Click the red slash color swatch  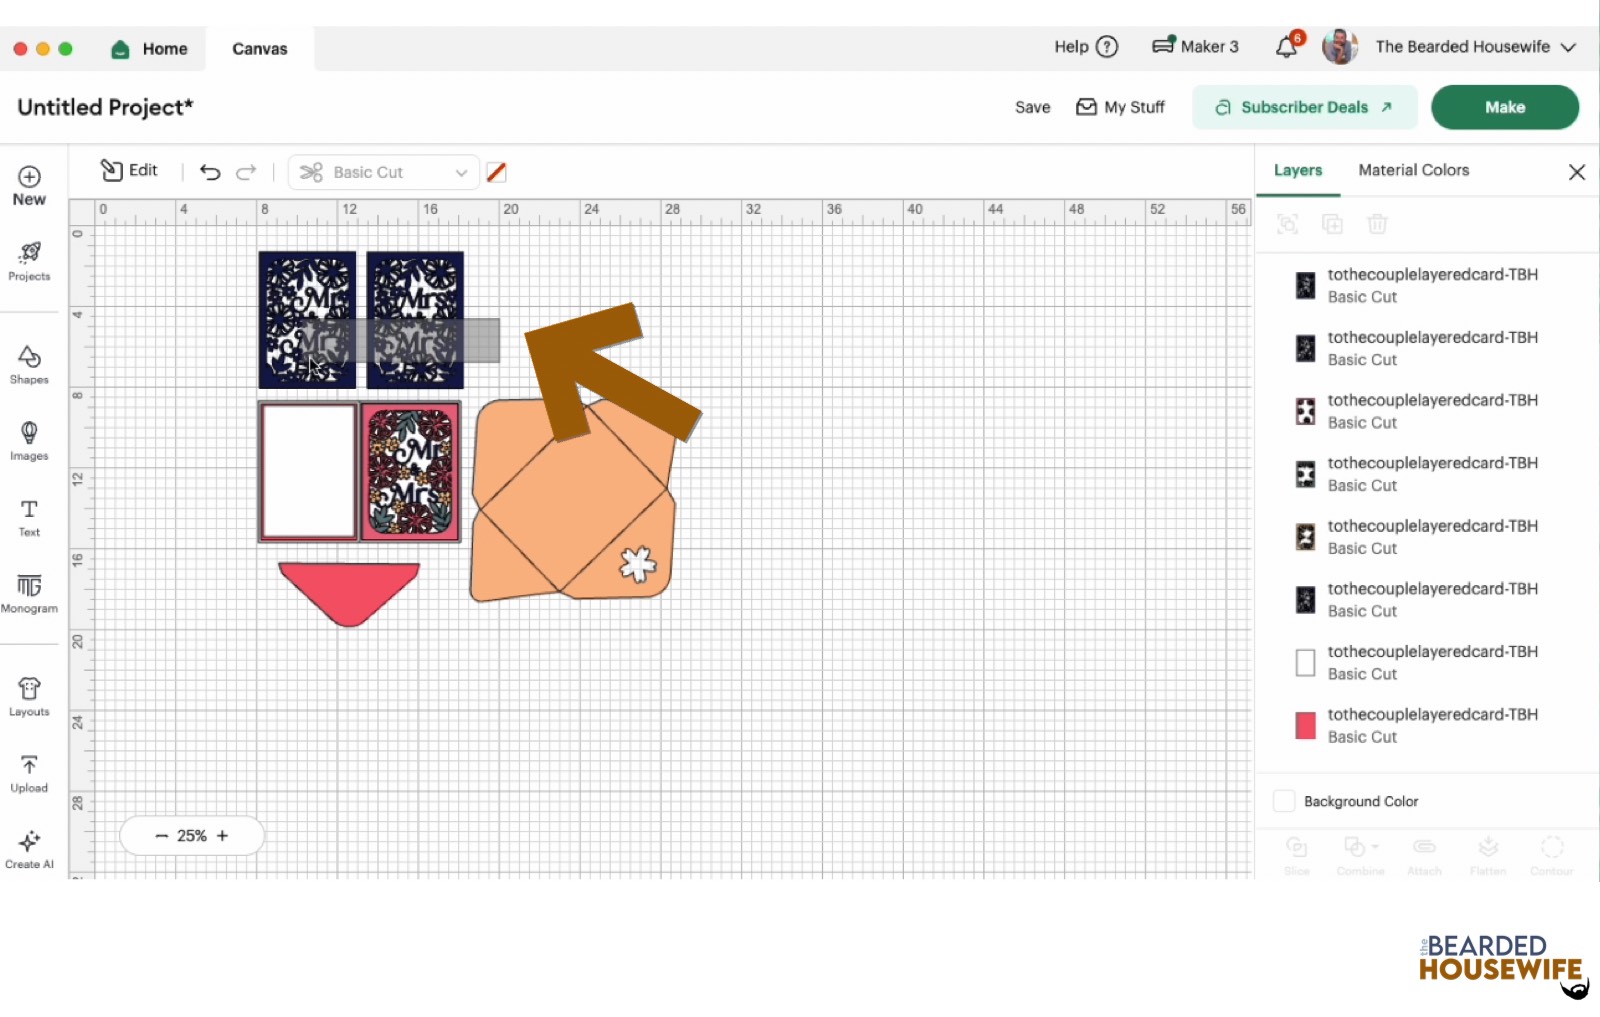point(496,172)
